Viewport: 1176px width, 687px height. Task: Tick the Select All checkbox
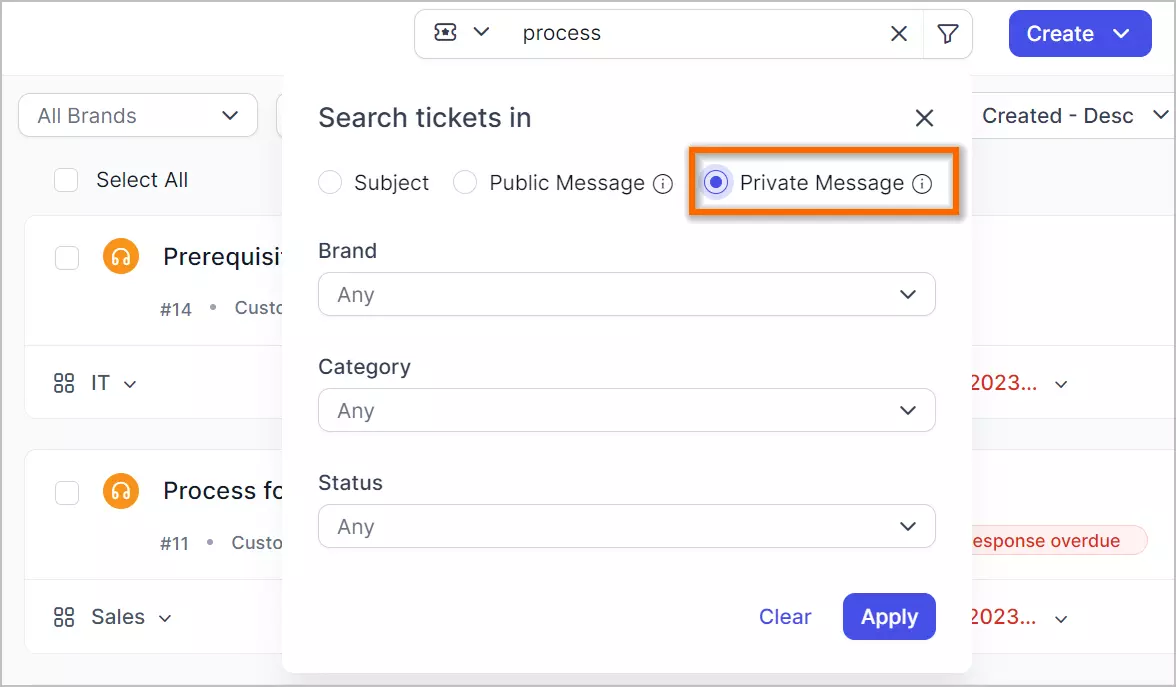[66, 180]
